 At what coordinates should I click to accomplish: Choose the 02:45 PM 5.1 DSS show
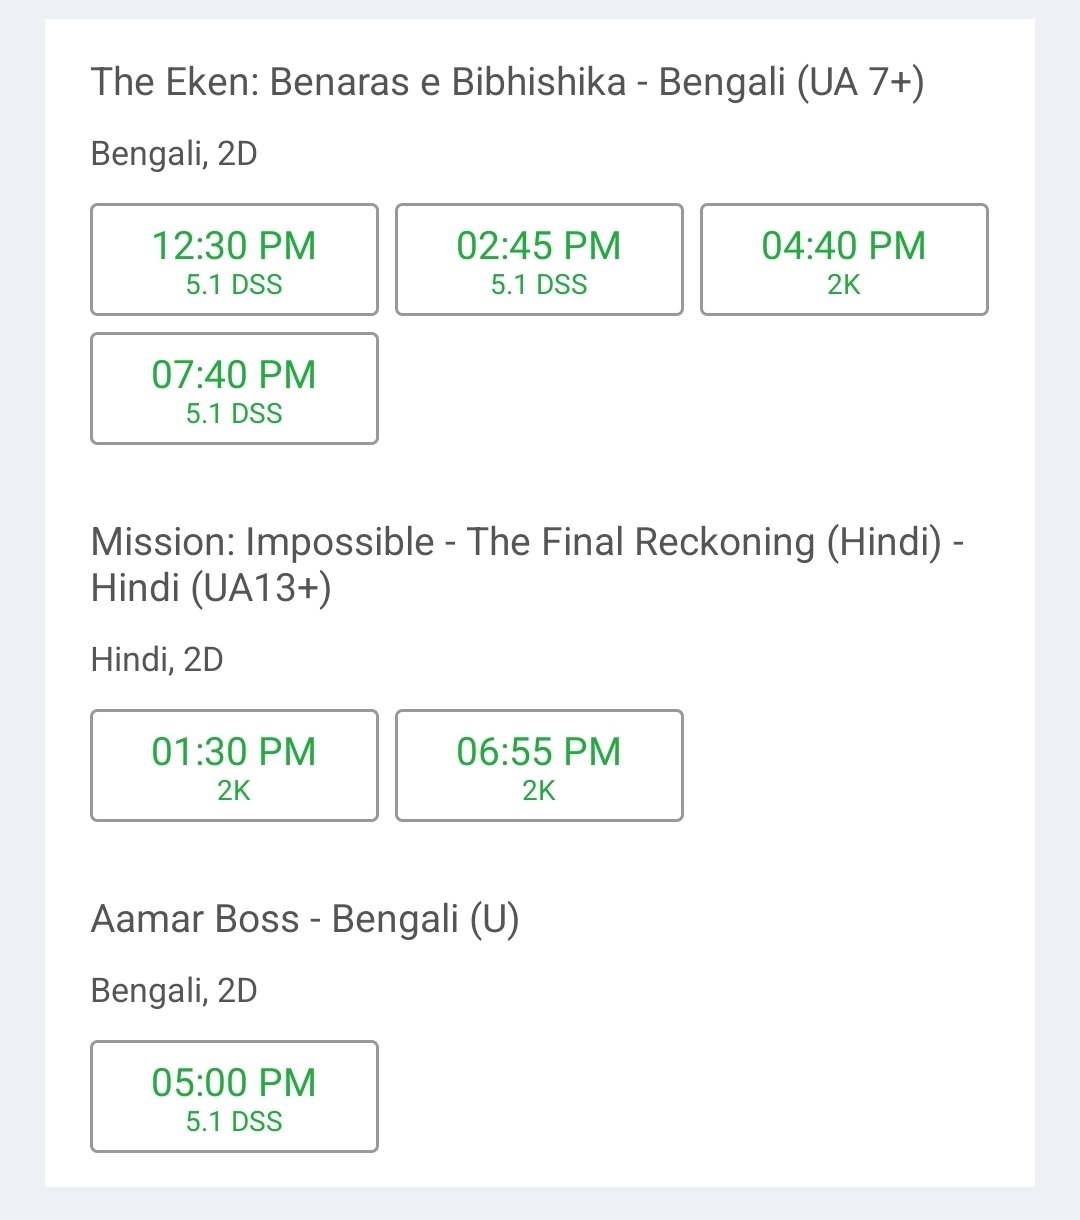[539, 260]
